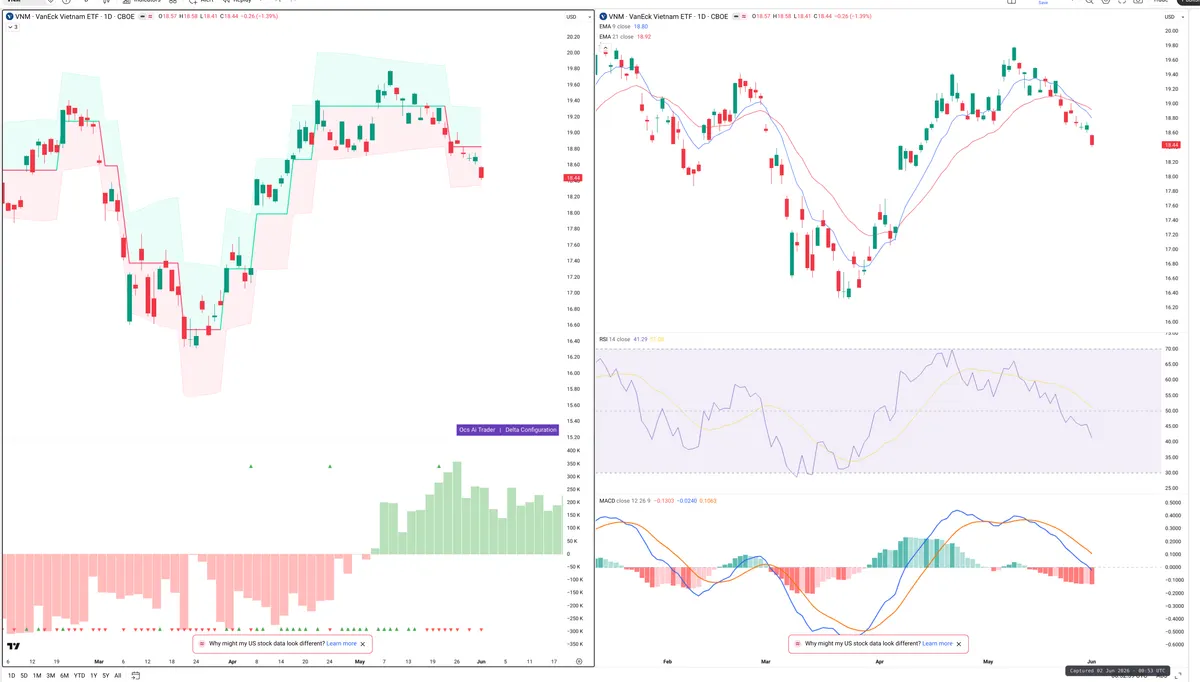Click the Feb label on right chart time axis

[667, 662]
